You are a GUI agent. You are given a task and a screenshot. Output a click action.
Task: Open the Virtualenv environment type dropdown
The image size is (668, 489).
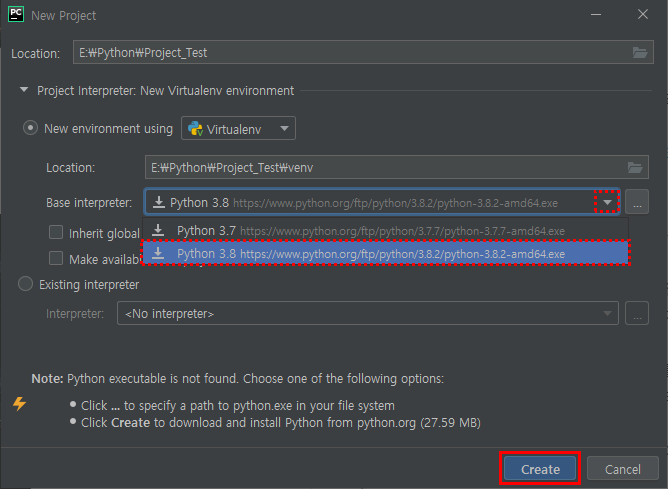click(x=238, y=128)
